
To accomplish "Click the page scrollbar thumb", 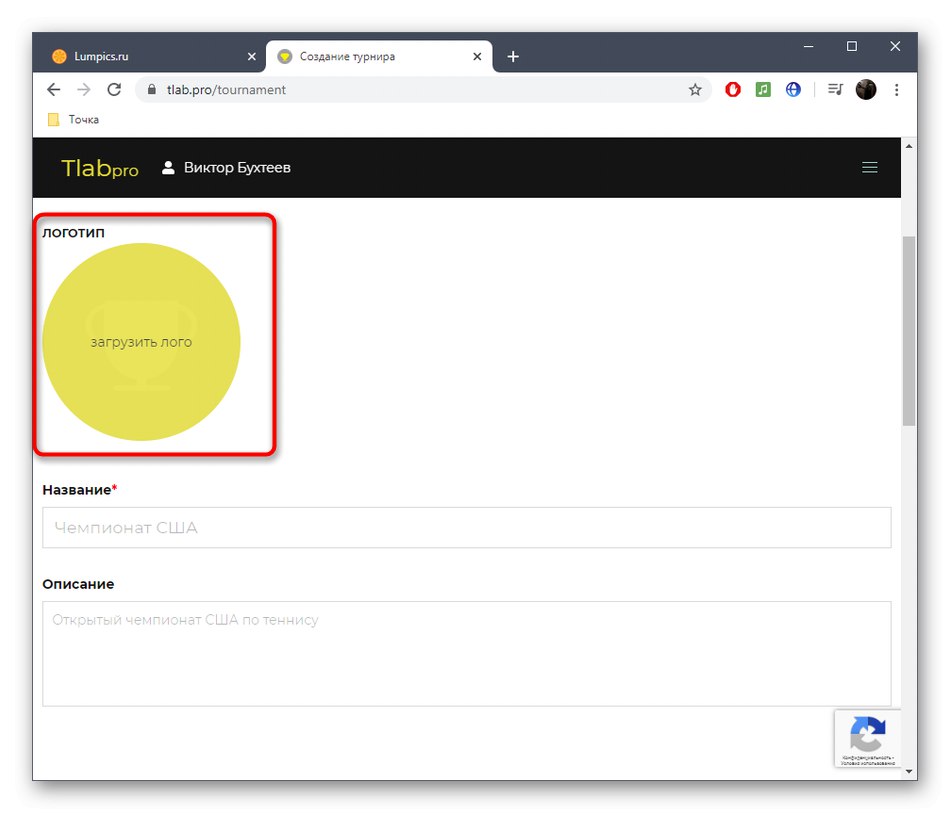I will point(909,331).
